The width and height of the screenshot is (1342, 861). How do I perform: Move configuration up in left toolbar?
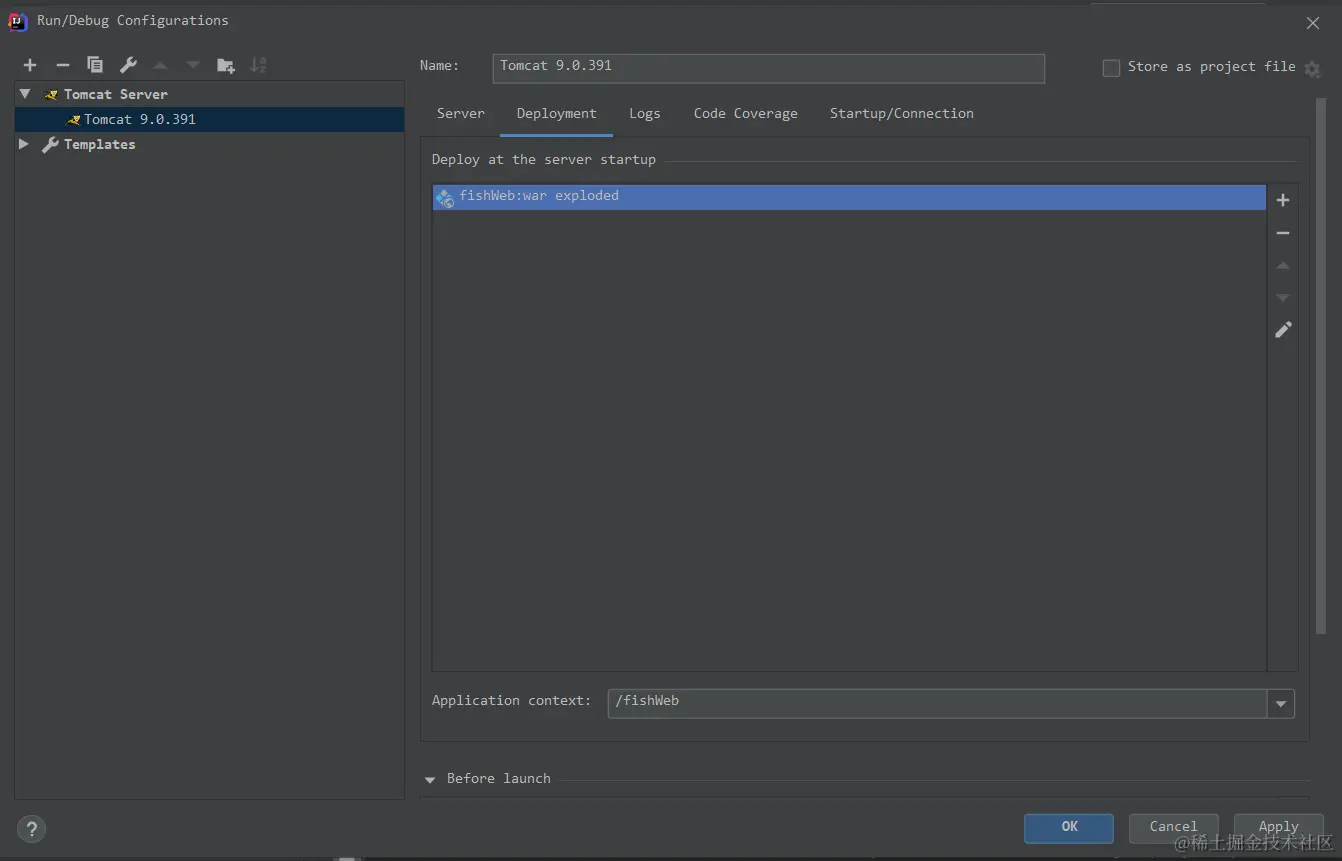(160, 65)
